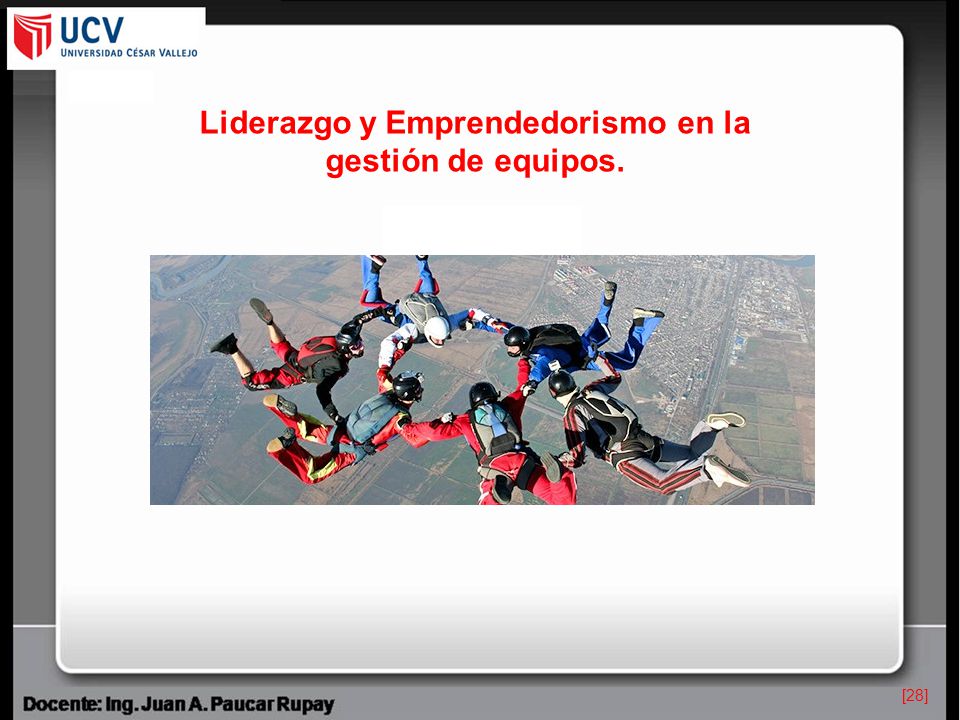
Task: Click the large "UCV" letters
Action: pos(92,29)
